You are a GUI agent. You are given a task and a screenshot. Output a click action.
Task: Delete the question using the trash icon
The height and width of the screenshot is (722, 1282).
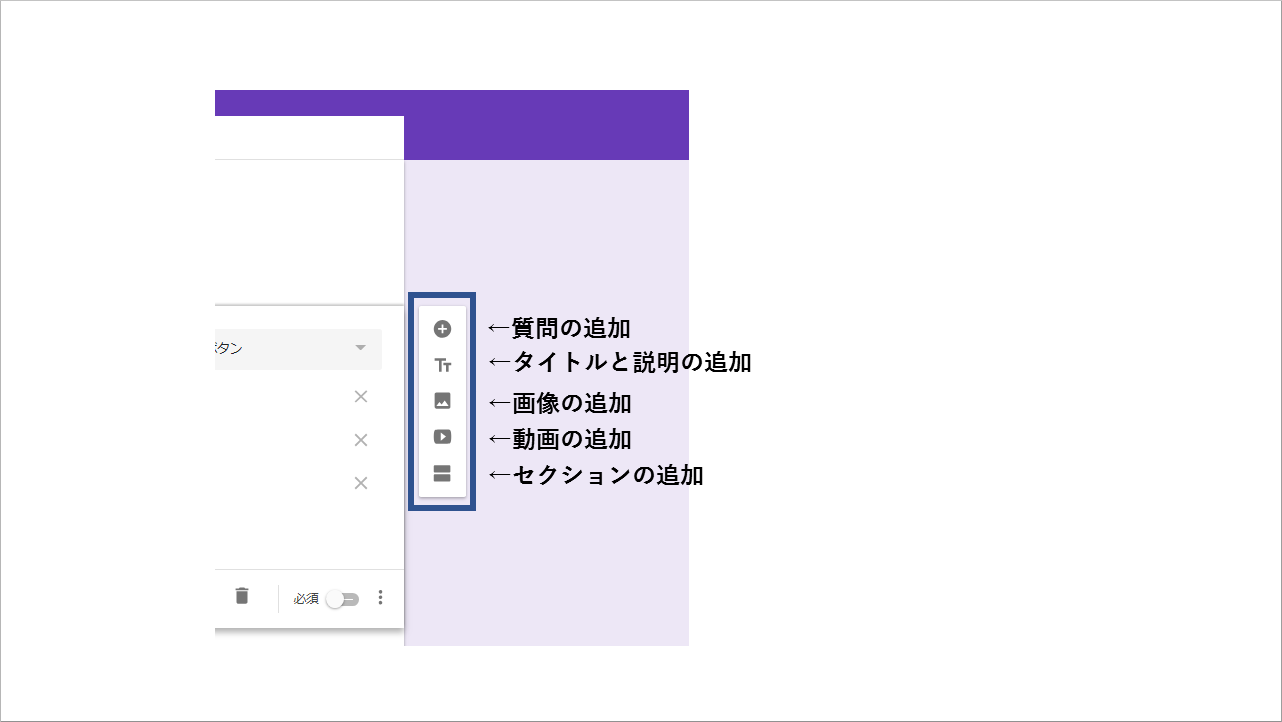coord(241,597)
